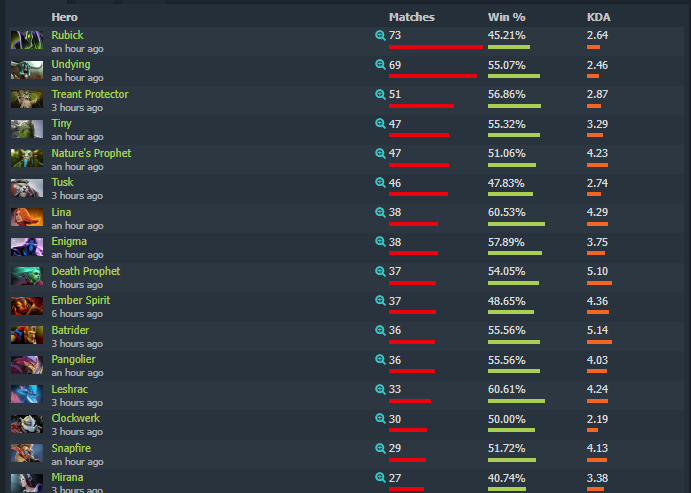Sort the table by Matches column header
This screenshot has height=493, width=691.
coord(412,17)
